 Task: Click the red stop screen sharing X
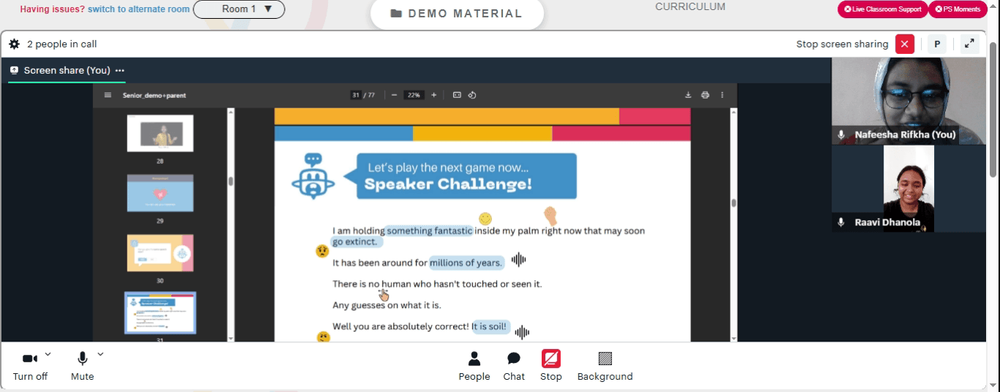tap(904, 44)
